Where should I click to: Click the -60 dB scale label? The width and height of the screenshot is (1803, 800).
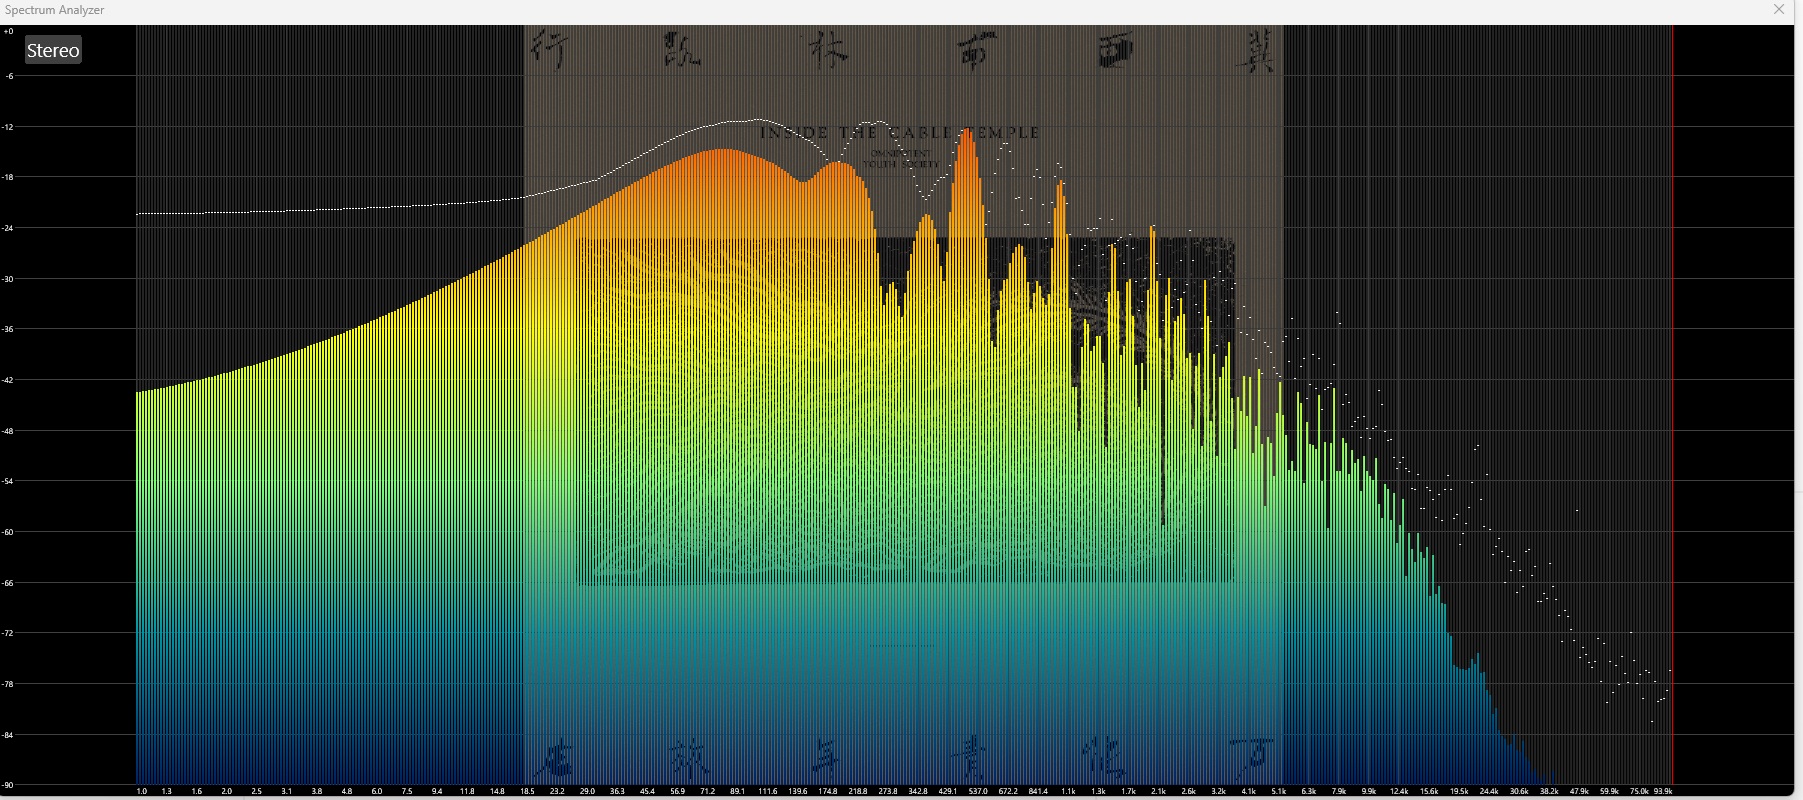9,532
